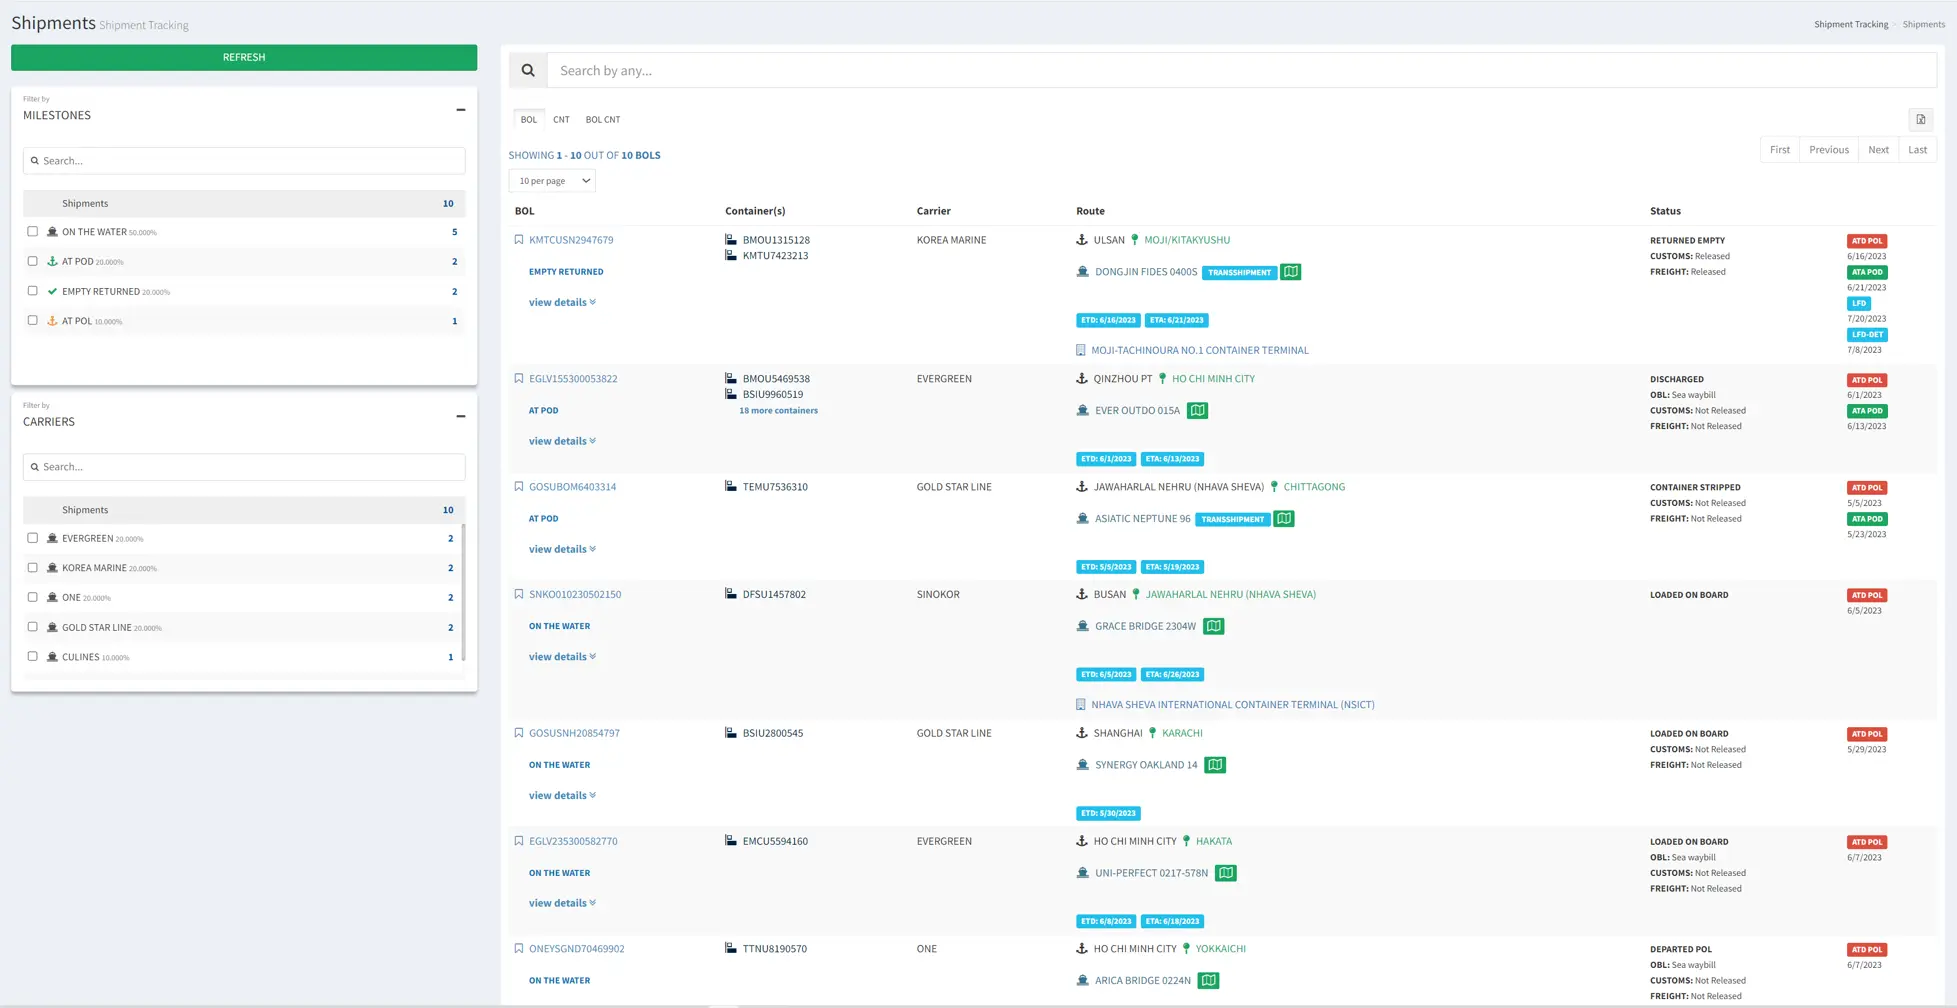This screenshot has height=1008, width=1957.
Task: Show 18 more containers link
Action: 778,410
